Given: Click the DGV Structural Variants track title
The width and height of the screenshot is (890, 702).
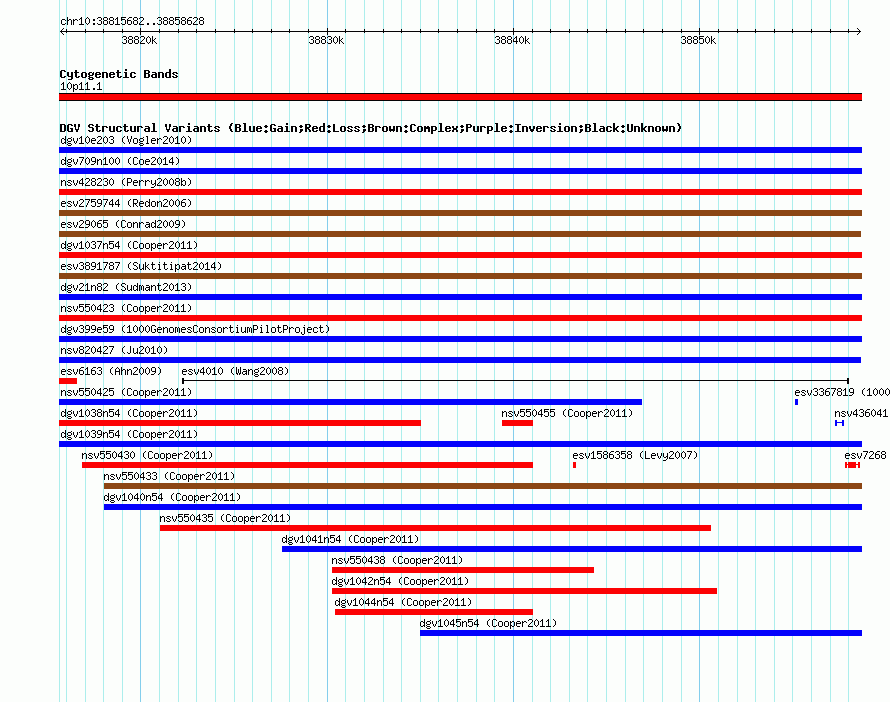Looking at the screenshot, I should (371, 128).
